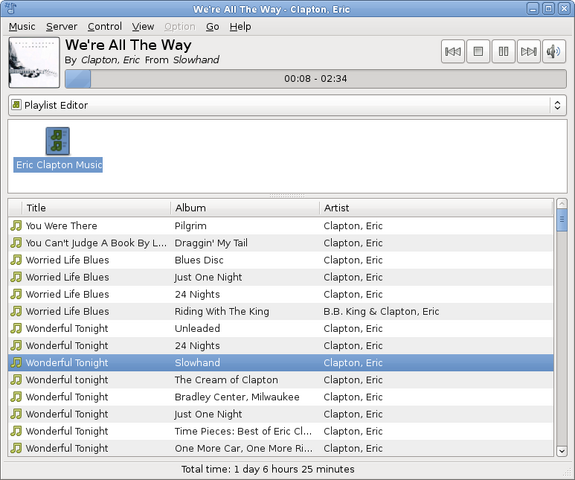Open the Server menu
Viewport: 575px width, 480px height.
[62, 26]
